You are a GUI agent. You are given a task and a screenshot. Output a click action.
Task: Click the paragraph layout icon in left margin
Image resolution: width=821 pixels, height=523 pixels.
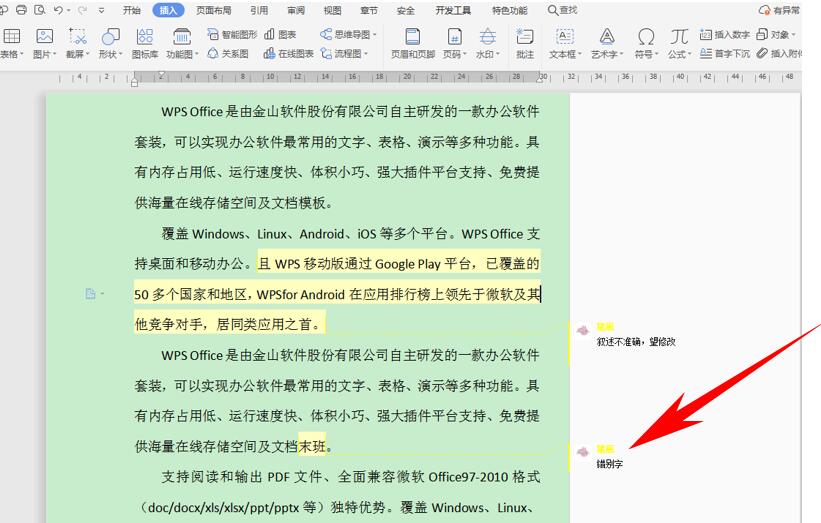[91, 294]
